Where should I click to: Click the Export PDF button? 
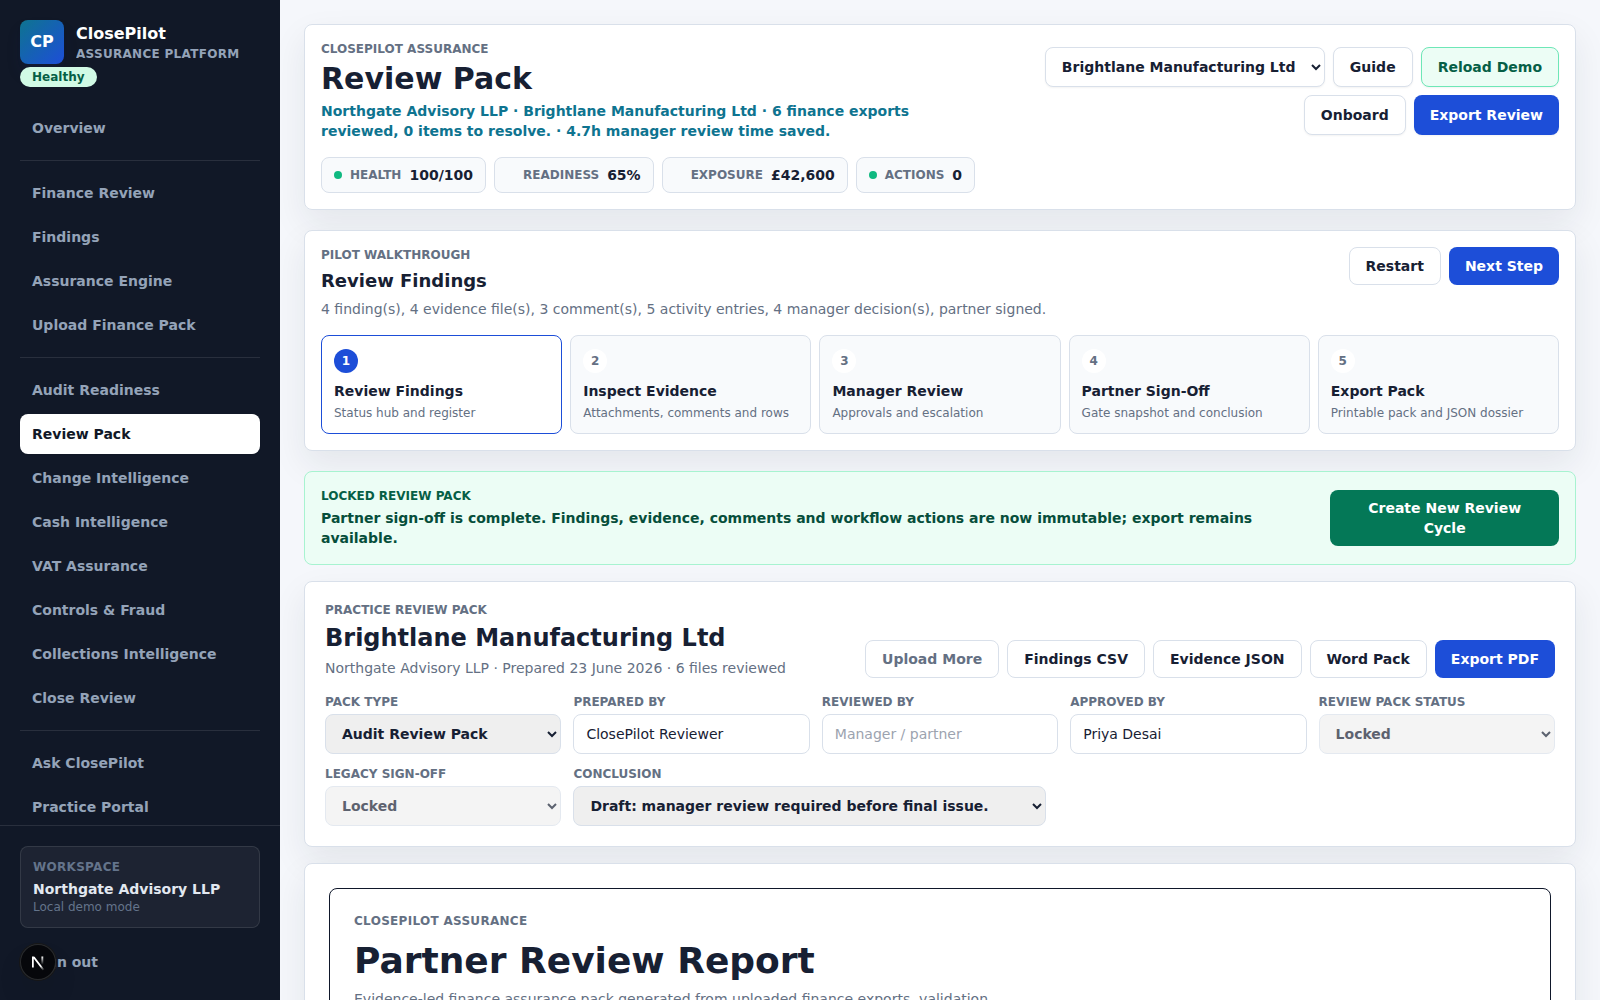1494,659
